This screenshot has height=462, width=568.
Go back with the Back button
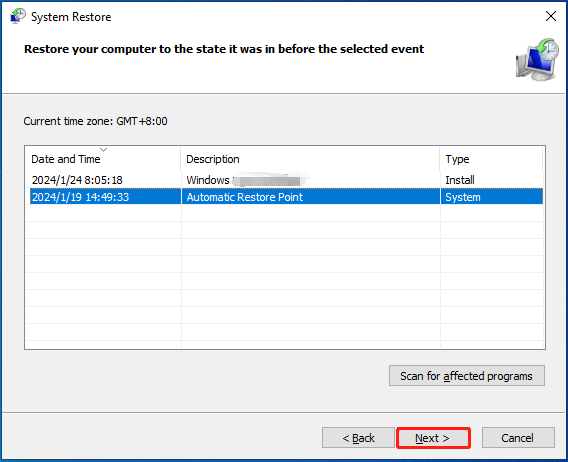(358, 438)
